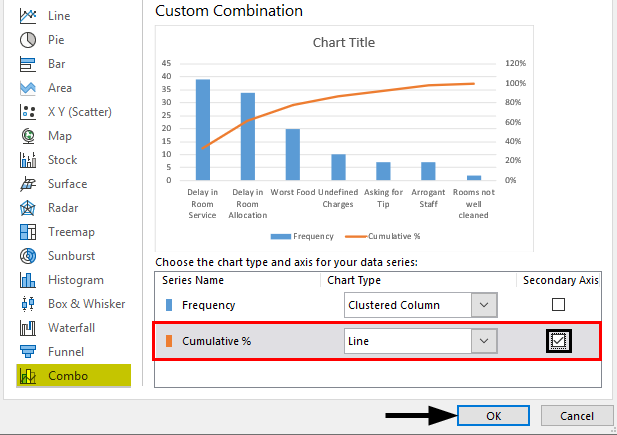The height and width of the screenshot is (435, 617).
Task: Select the Sunburst chart icon
Action: click(28, 256)
